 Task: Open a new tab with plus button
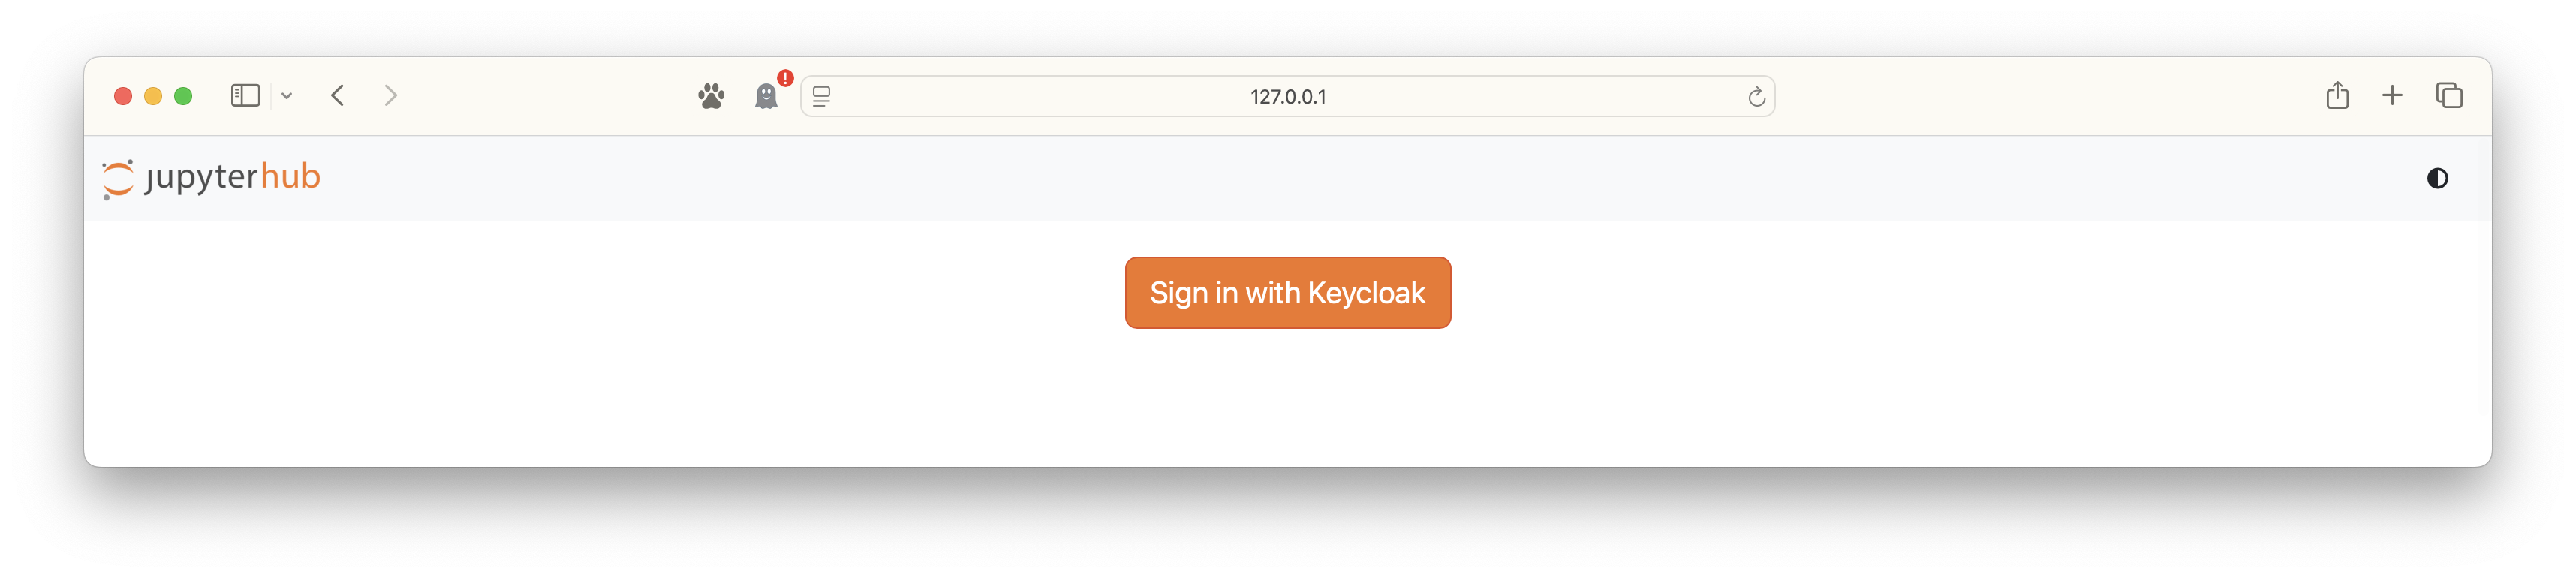(x=2392, y=96)
